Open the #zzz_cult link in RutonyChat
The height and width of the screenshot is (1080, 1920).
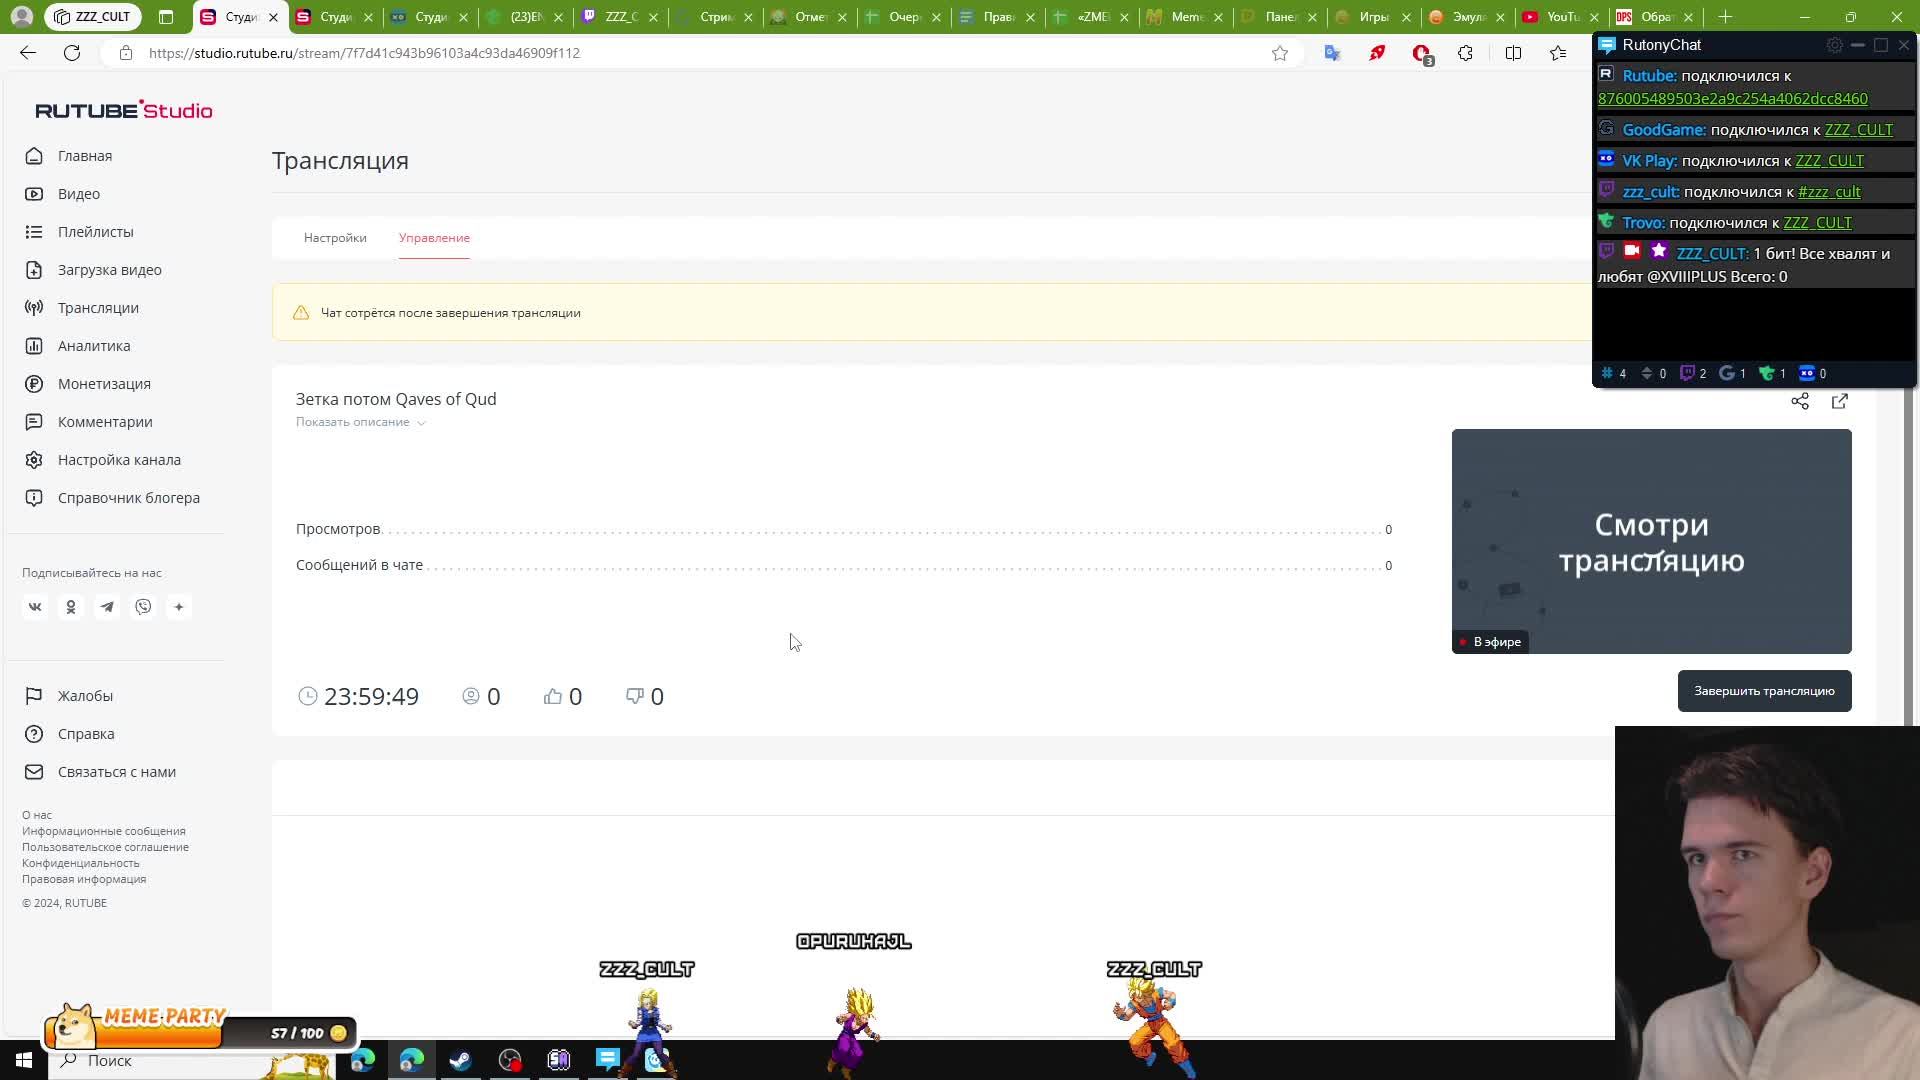coord(1829,192)
